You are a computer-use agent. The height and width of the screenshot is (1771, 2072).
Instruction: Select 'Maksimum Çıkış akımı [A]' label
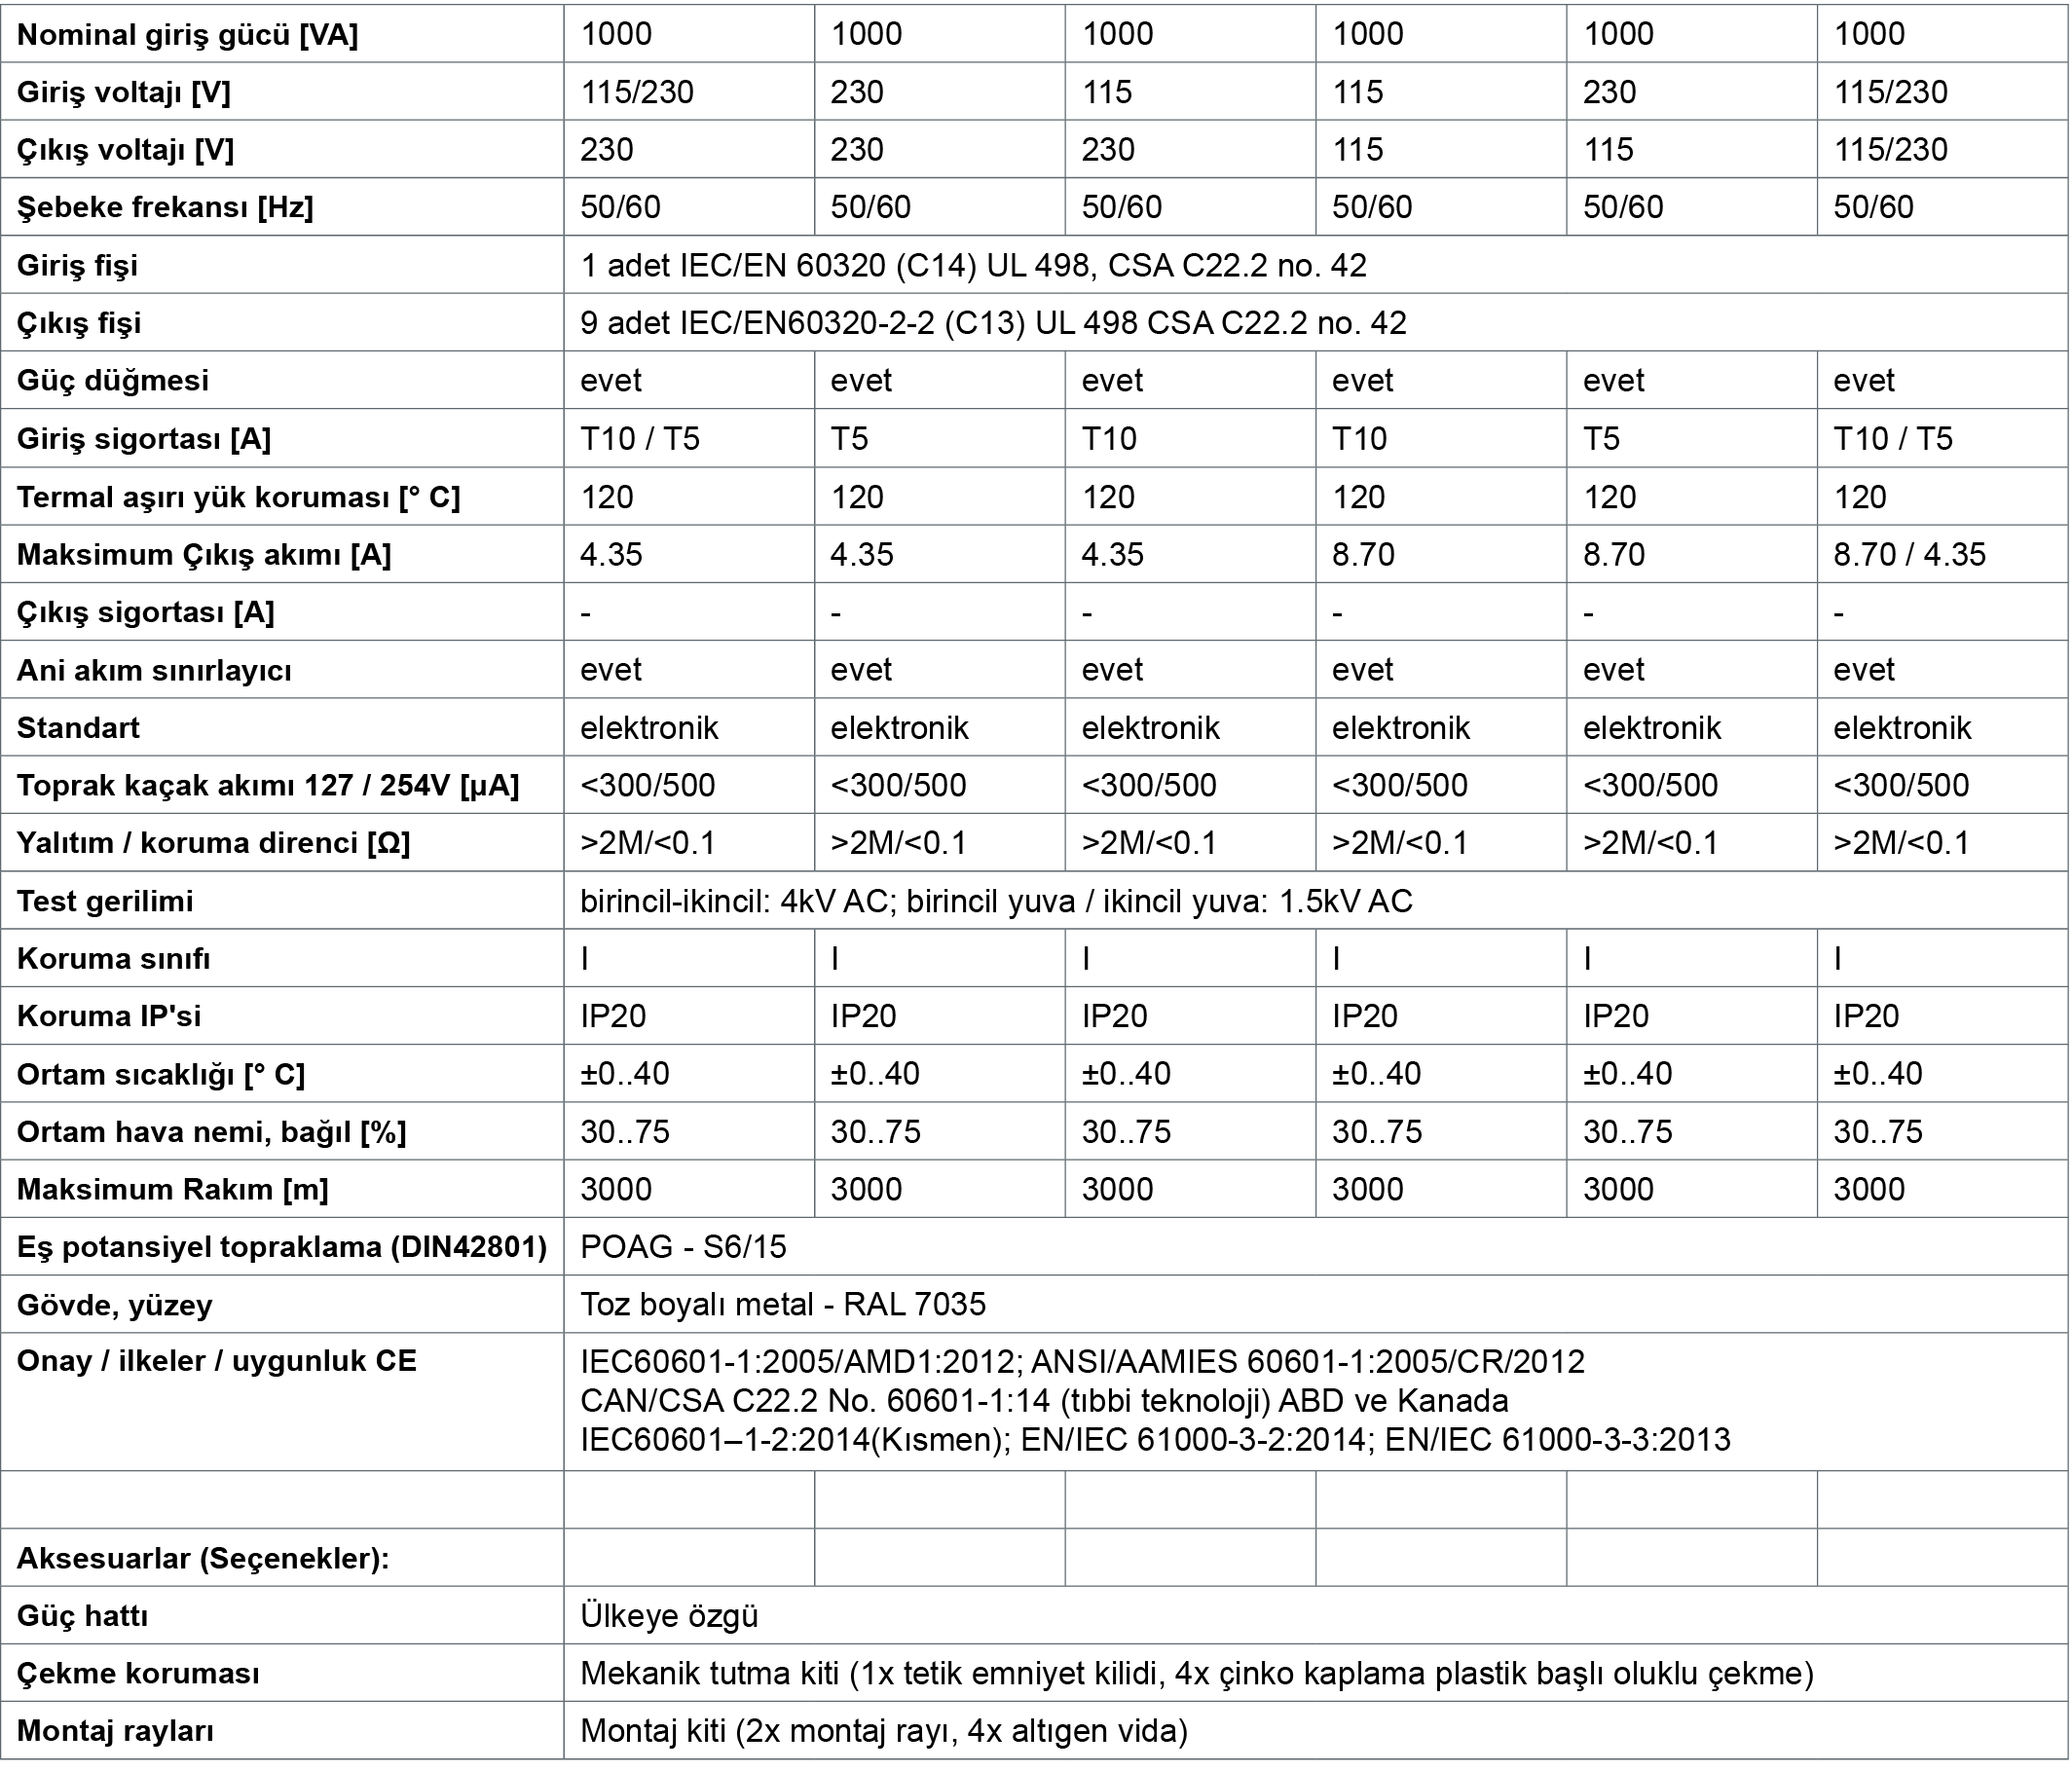[204, 555]
